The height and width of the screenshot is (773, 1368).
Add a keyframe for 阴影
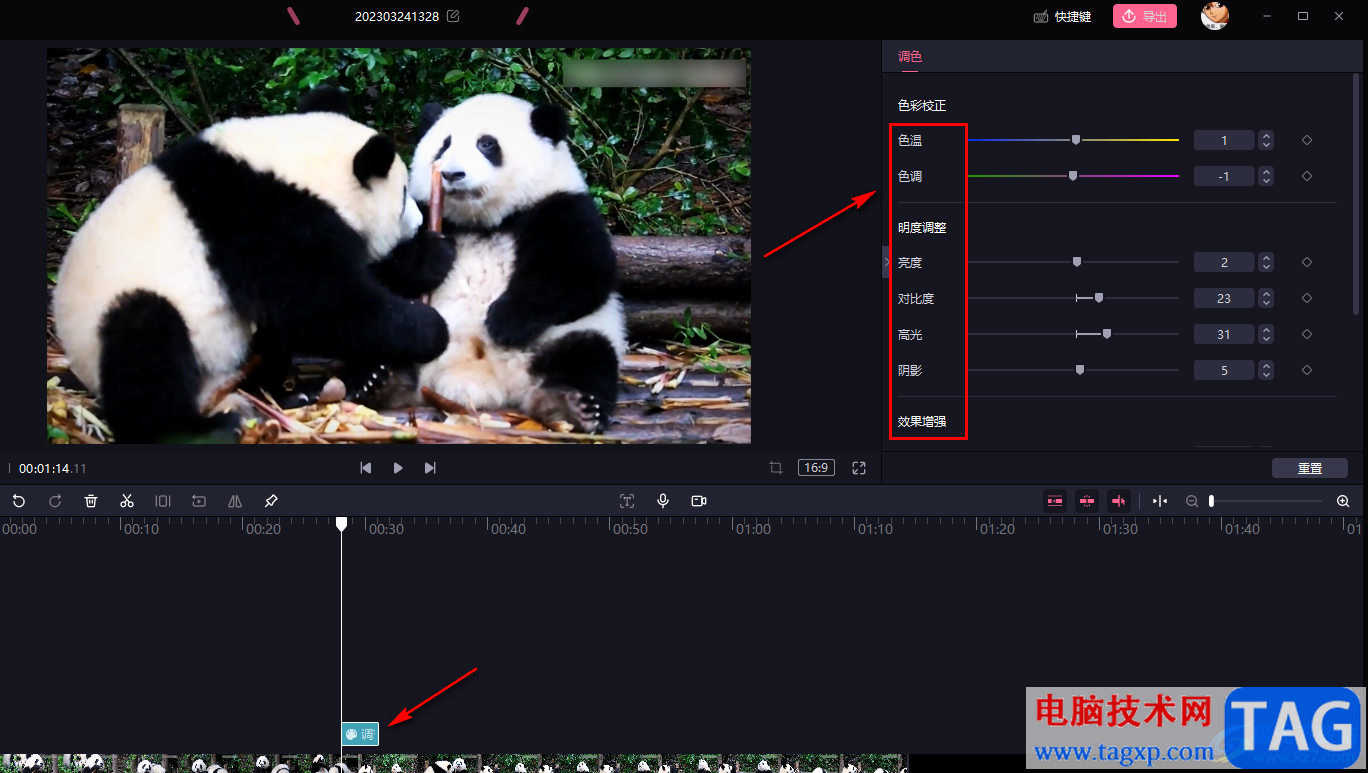(1307, 370)
